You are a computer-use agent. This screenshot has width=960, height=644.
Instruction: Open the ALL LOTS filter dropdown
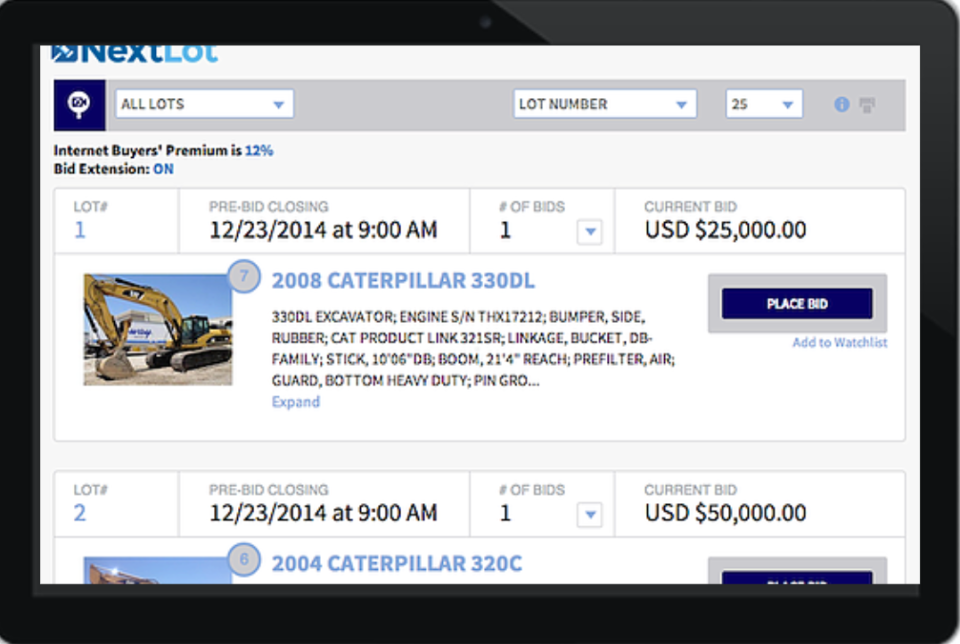(x=204, y=103)
